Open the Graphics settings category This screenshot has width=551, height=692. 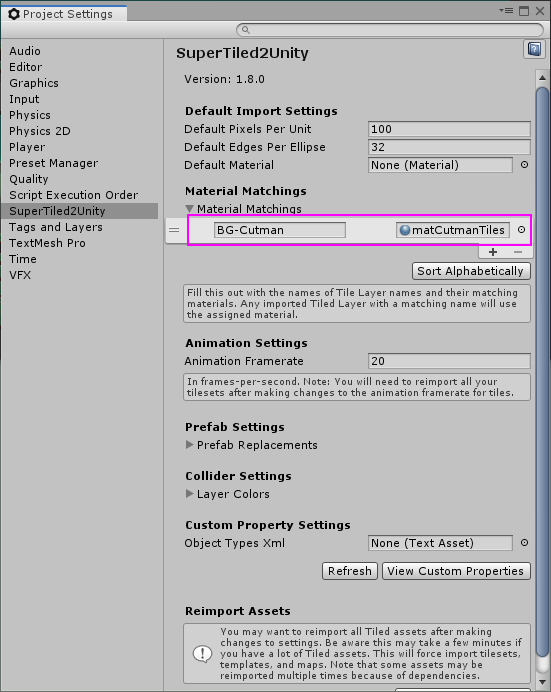coord(34,83)
